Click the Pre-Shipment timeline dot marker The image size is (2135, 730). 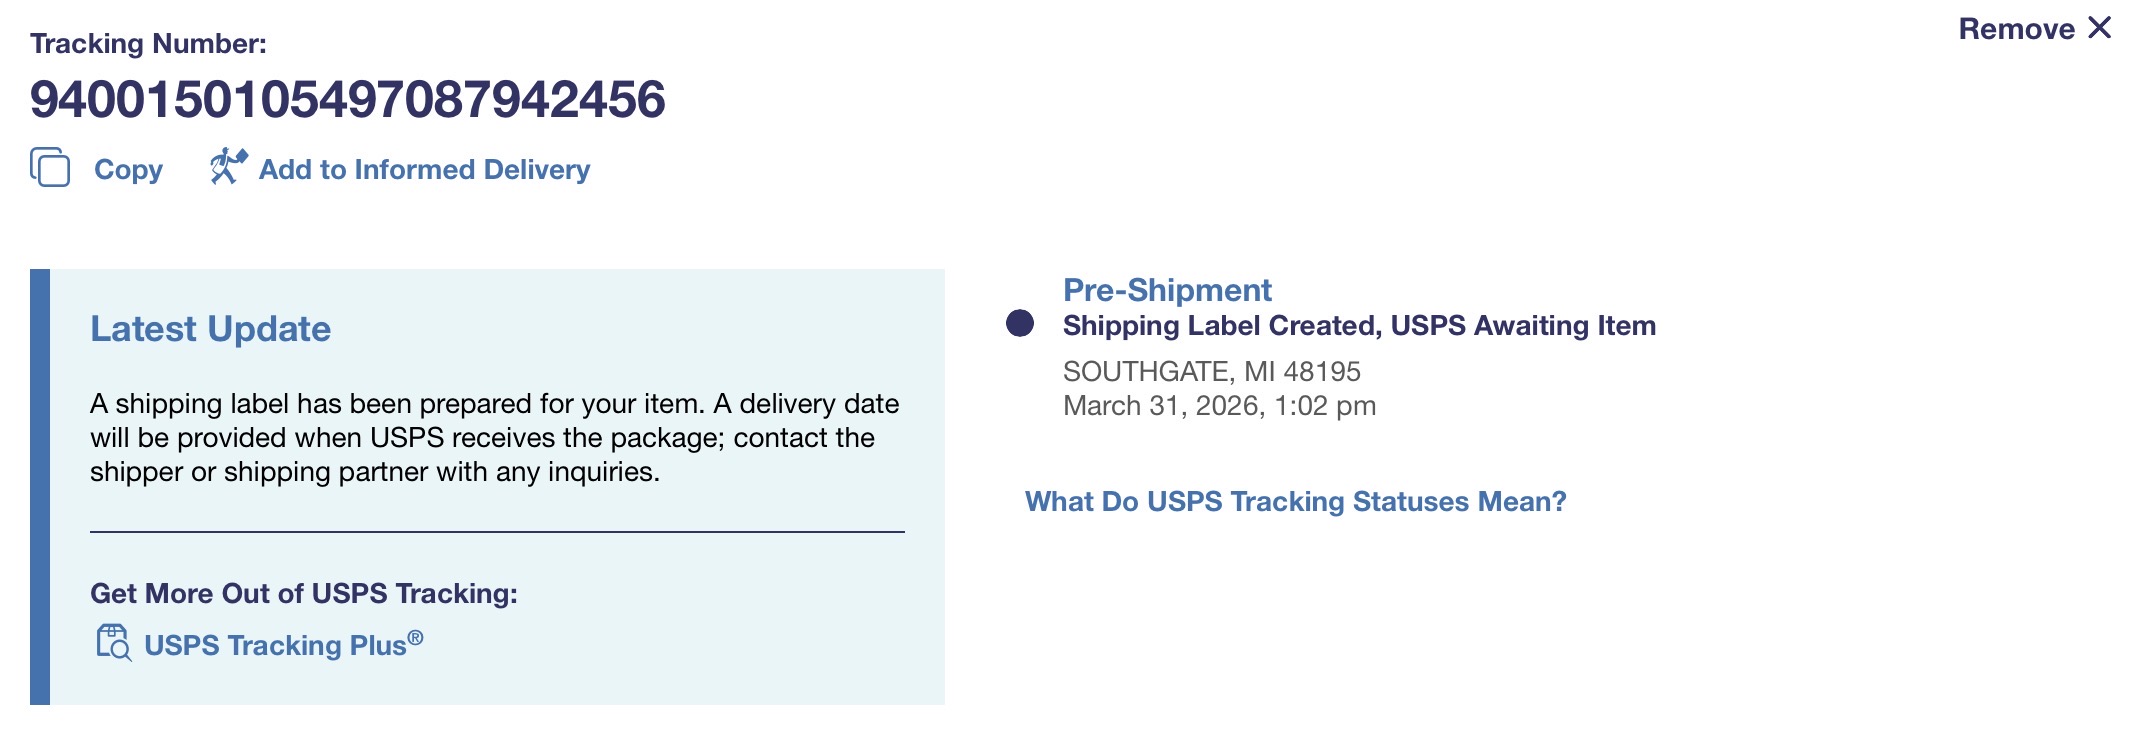[x=1020, y=323]
